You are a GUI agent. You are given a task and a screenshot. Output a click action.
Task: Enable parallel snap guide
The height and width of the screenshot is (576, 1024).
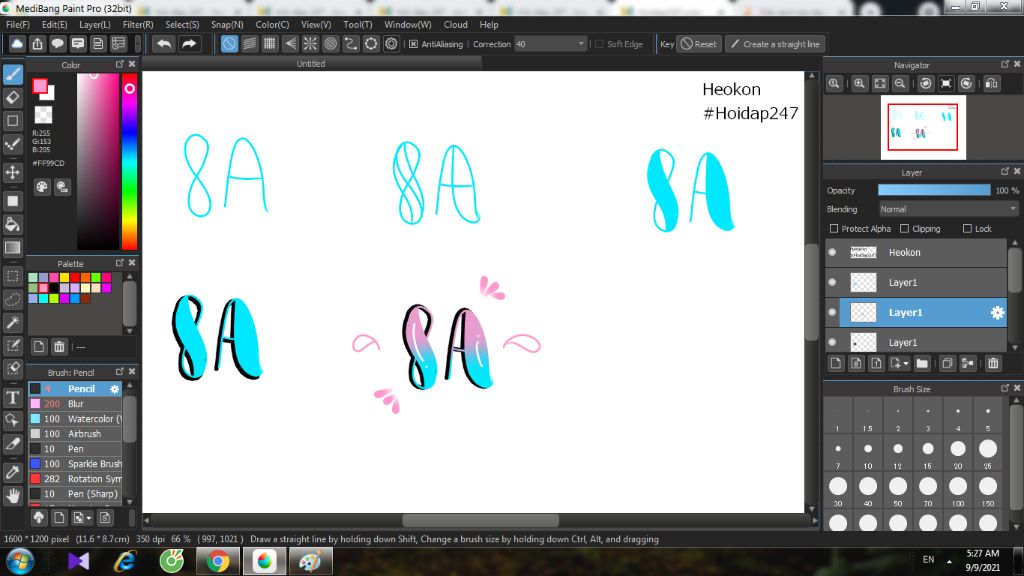(x=249, y=44)
